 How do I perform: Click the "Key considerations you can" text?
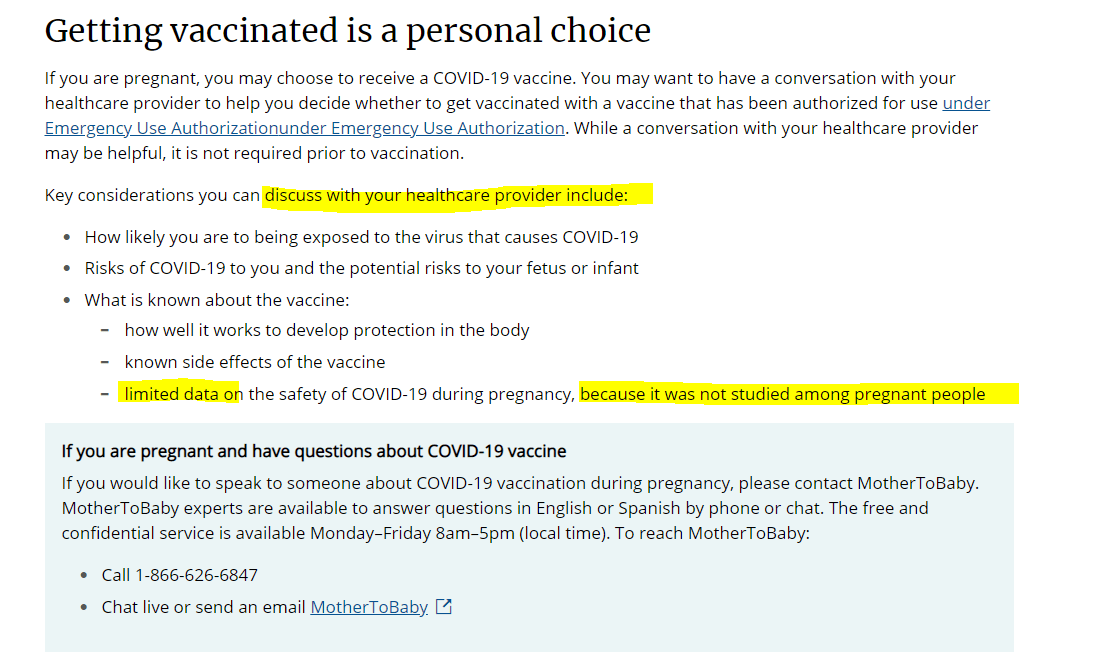tap(152, 195)
